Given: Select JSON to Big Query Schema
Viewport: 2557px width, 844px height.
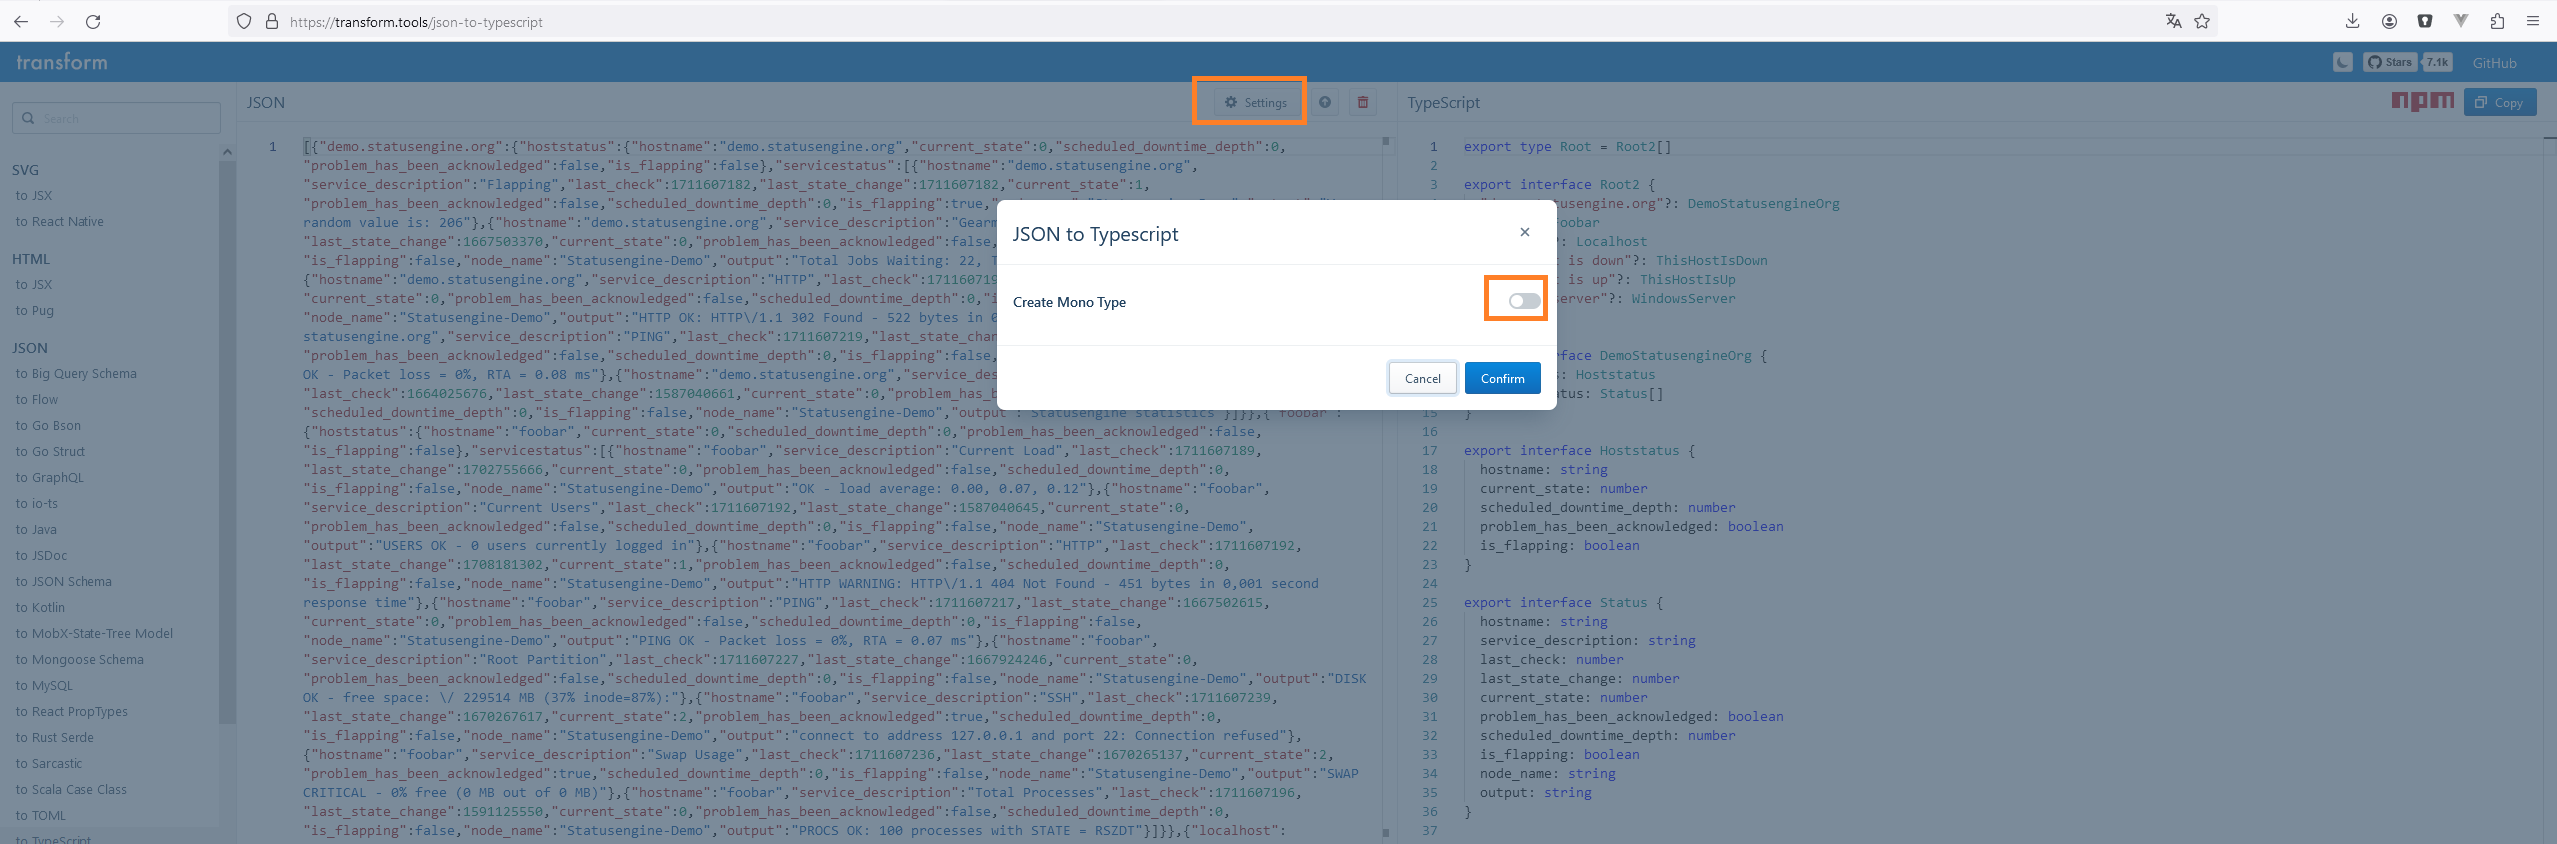Looking at the screenshot, I should point(76,373).
